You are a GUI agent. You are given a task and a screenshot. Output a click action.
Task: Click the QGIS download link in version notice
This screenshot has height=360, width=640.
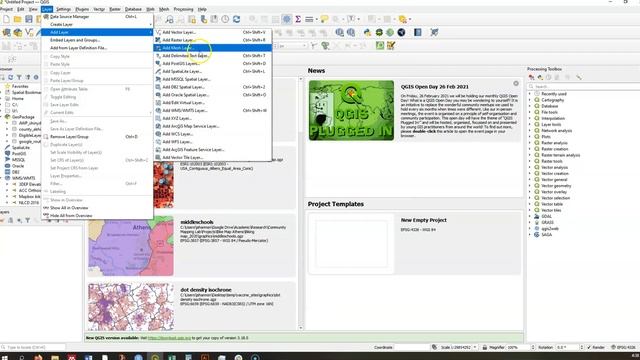(169, 338)
